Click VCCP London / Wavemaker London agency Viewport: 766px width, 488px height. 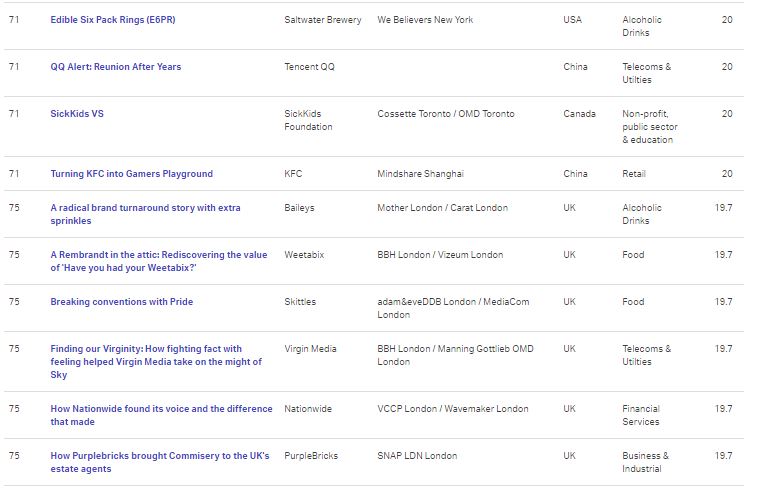pos(453,408)
